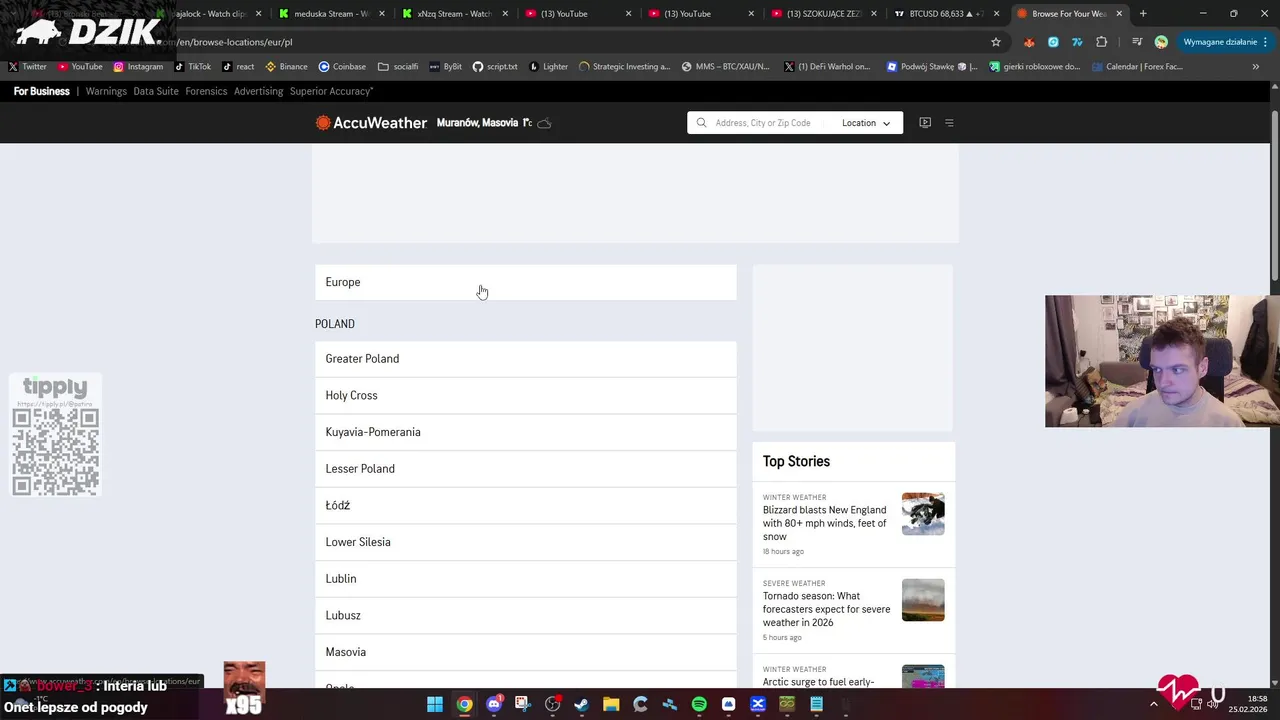Open the Warnings link
The image size is (1280, 720).
pyautogui.click(x=106, y=91)
